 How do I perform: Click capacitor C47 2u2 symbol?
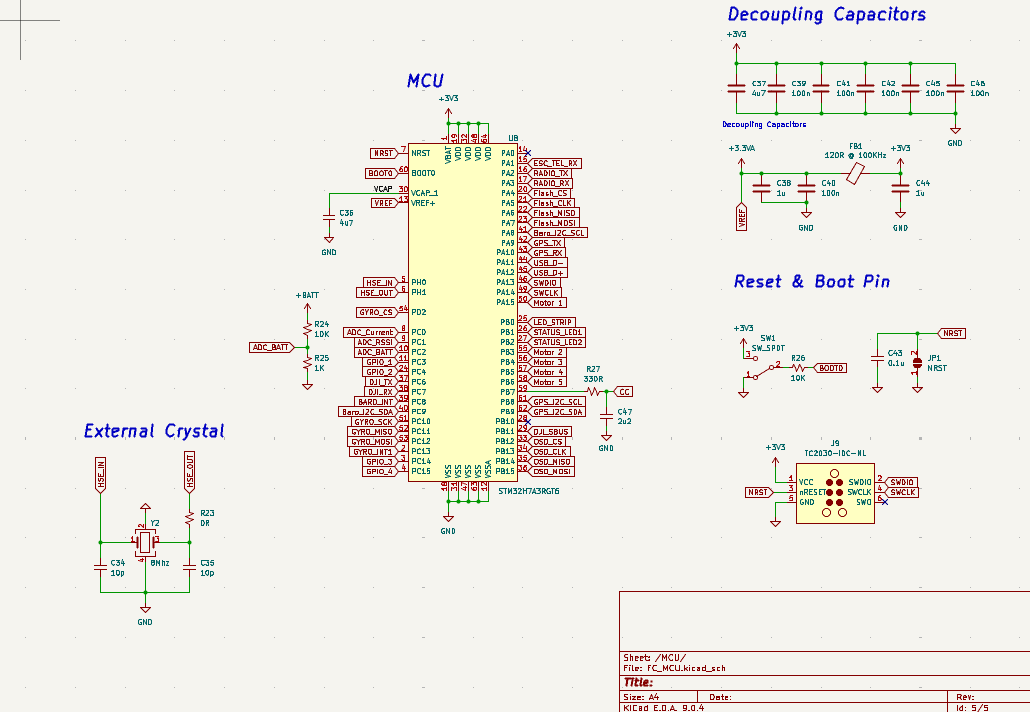click(x=606, y=416)
